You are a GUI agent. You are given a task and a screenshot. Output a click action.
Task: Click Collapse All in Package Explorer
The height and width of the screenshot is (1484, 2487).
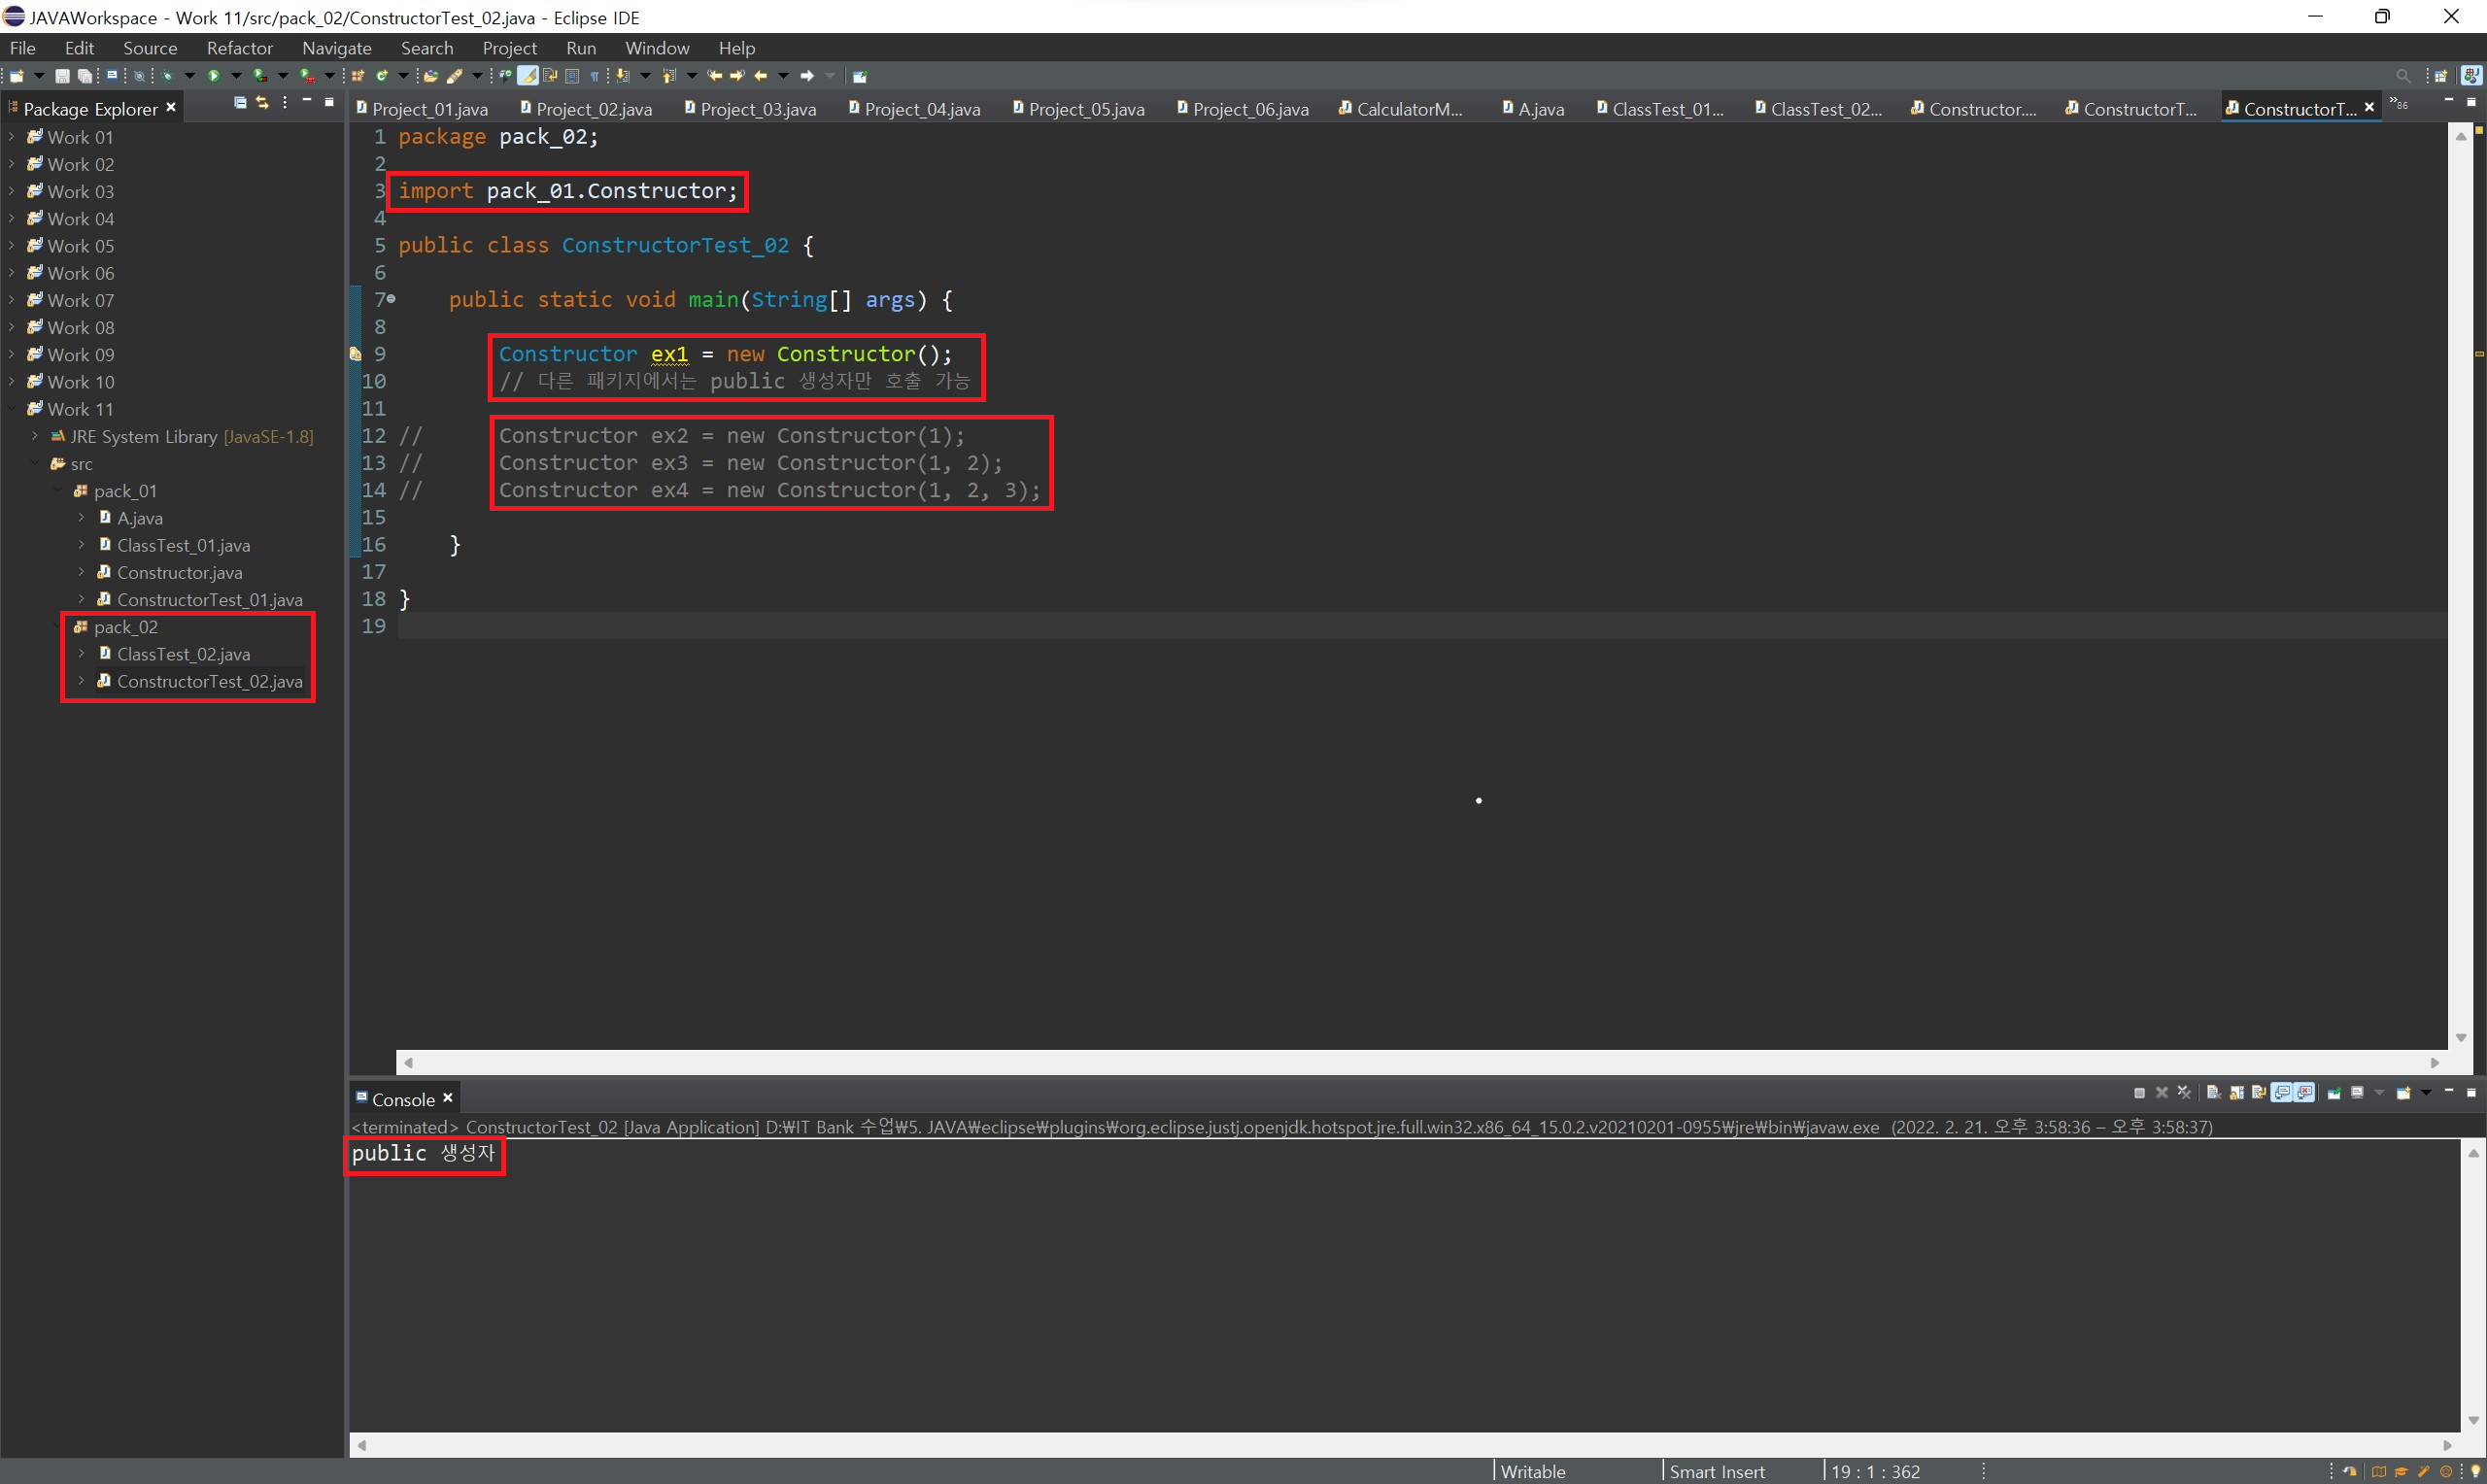coord(240,103)
